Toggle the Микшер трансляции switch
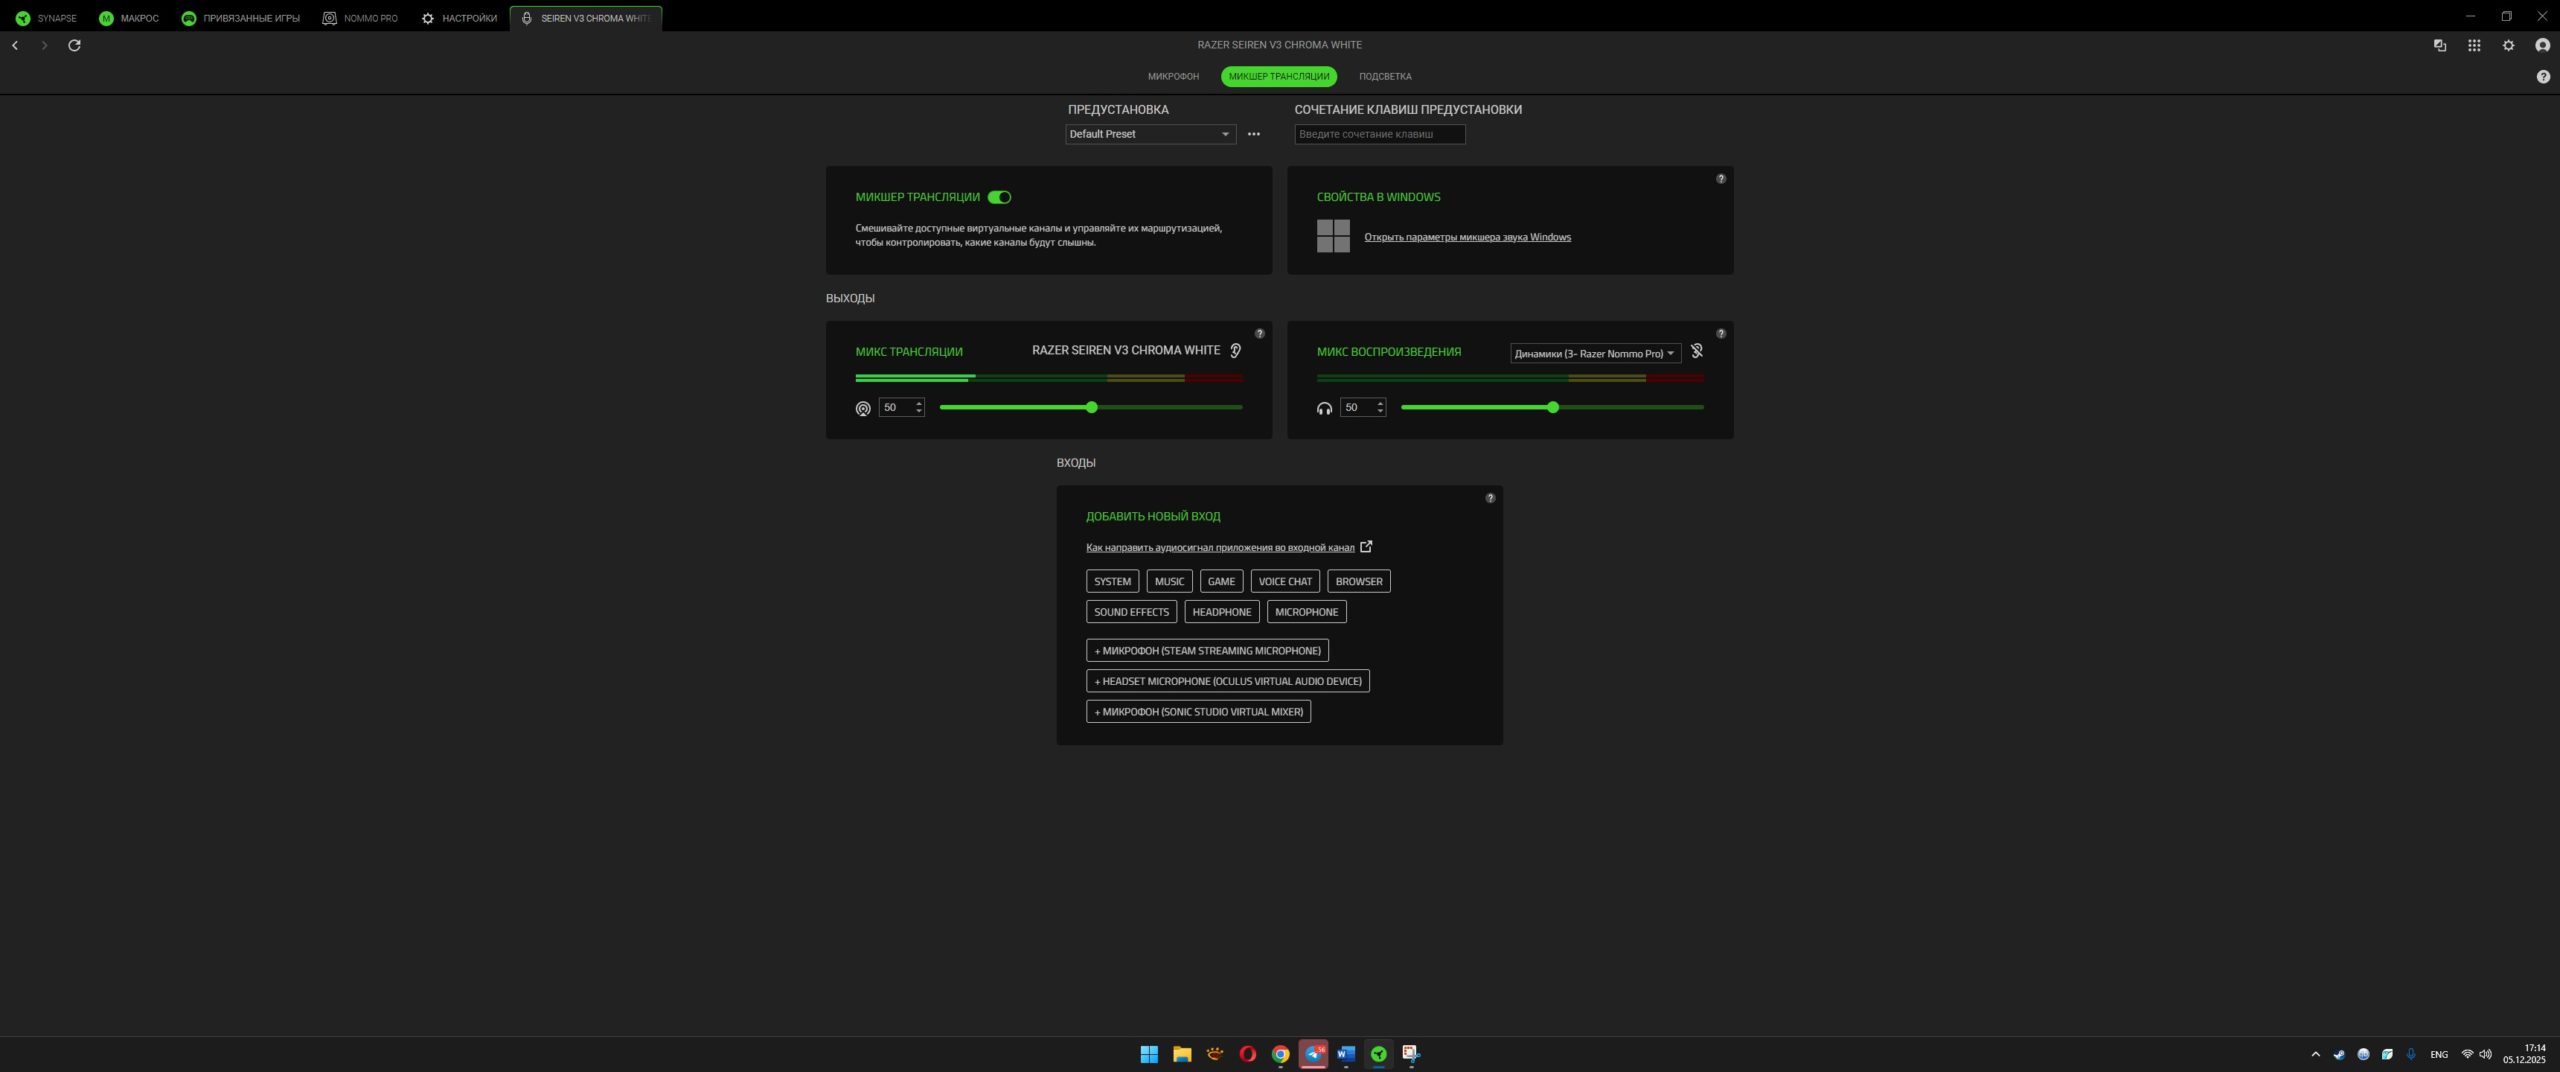The height and width of the screenshot is (1072, 2560). [x=1000, y=198]
